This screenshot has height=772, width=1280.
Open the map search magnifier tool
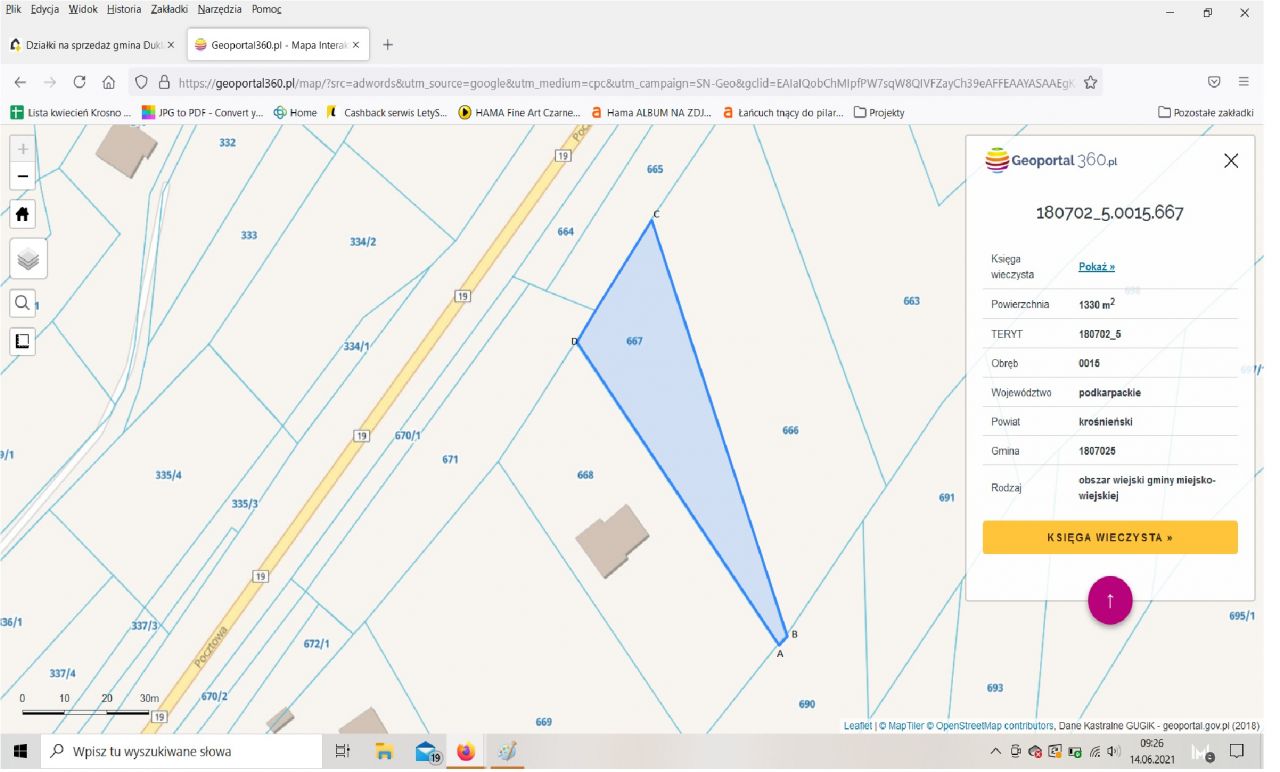pos(23,303)
